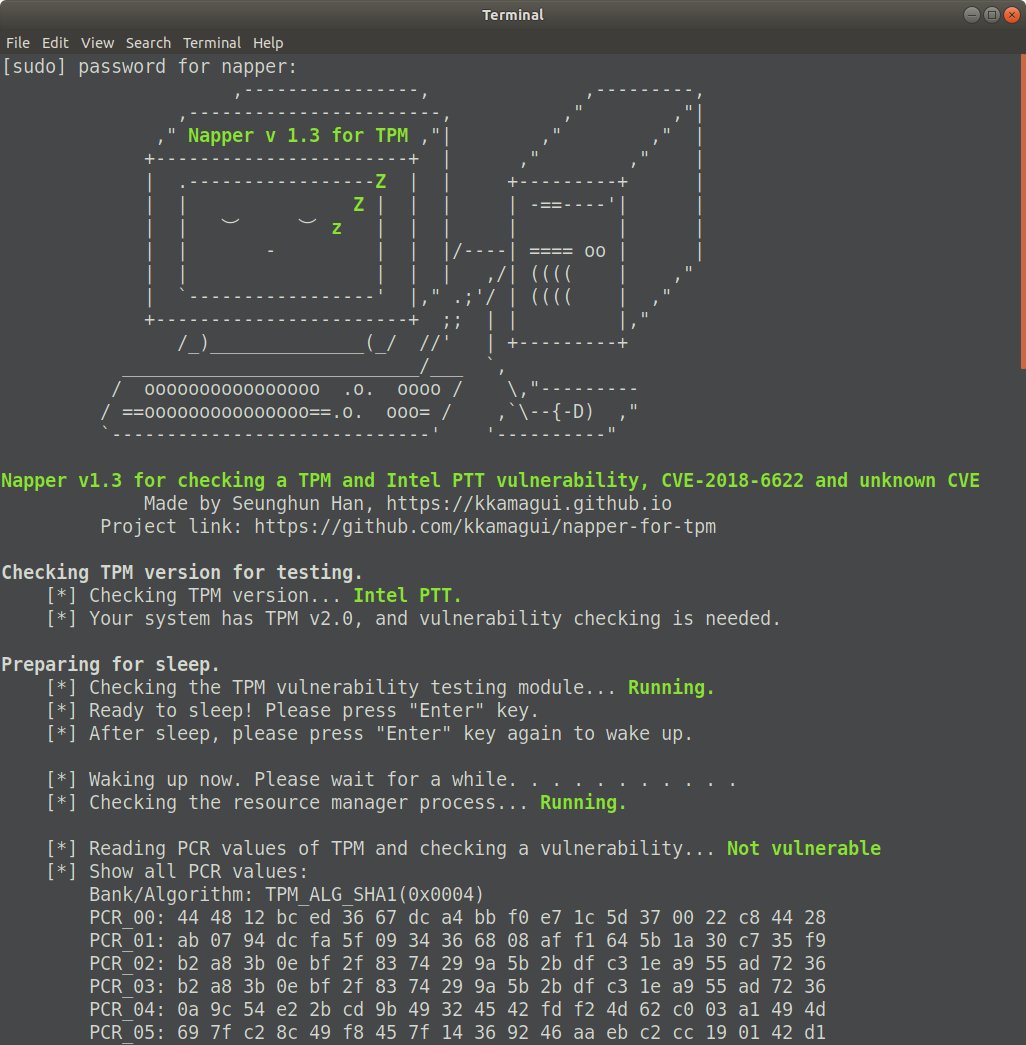Click the 'Checking TPM version for testing.' heading
This screenshot has width=1026, height=1045.
182,572
